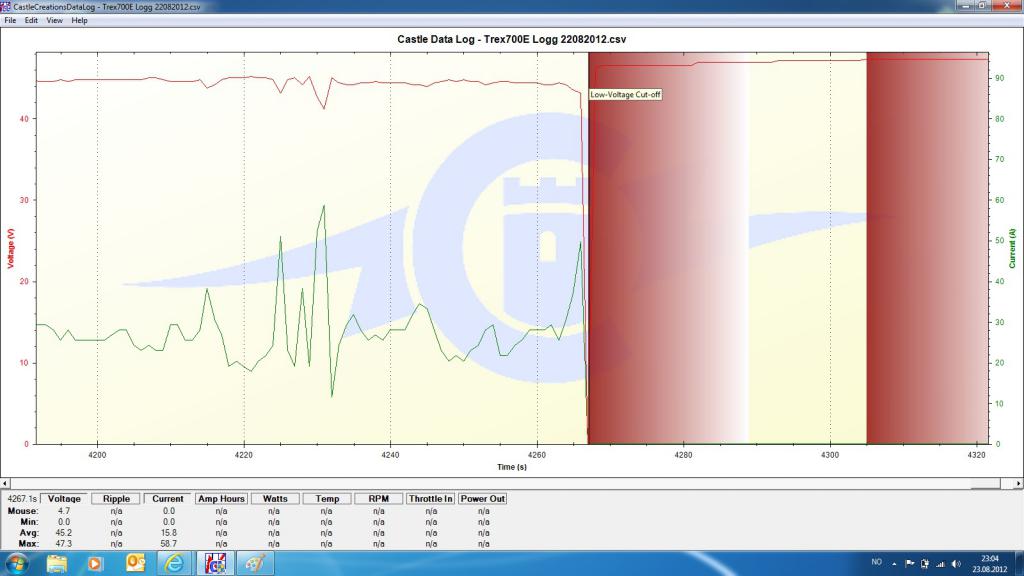Click the Low-Voltage Cut-off marker label

[x=624, y=95]
